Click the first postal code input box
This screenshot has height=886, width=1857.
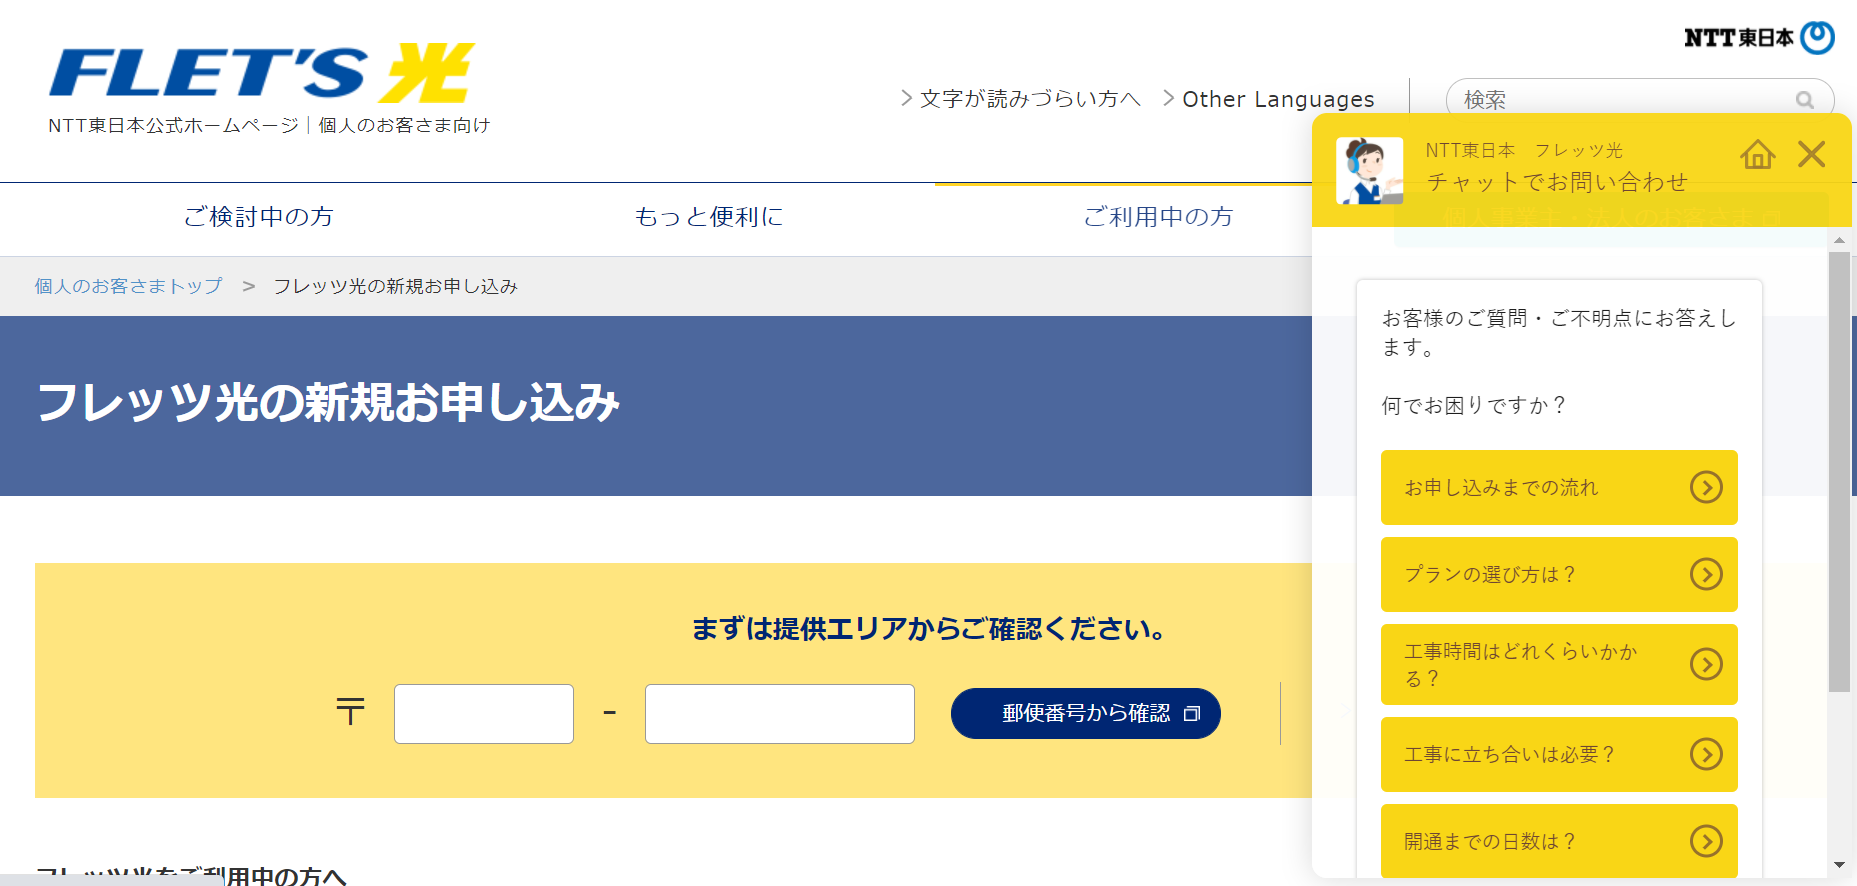(x=484, y=714)
